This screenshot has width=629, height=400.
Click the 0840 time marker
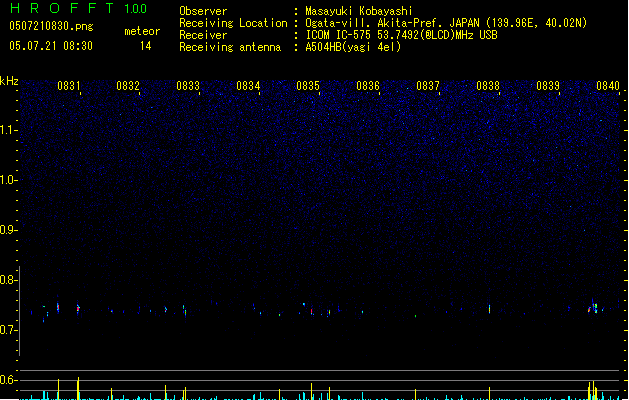[608, 86]
